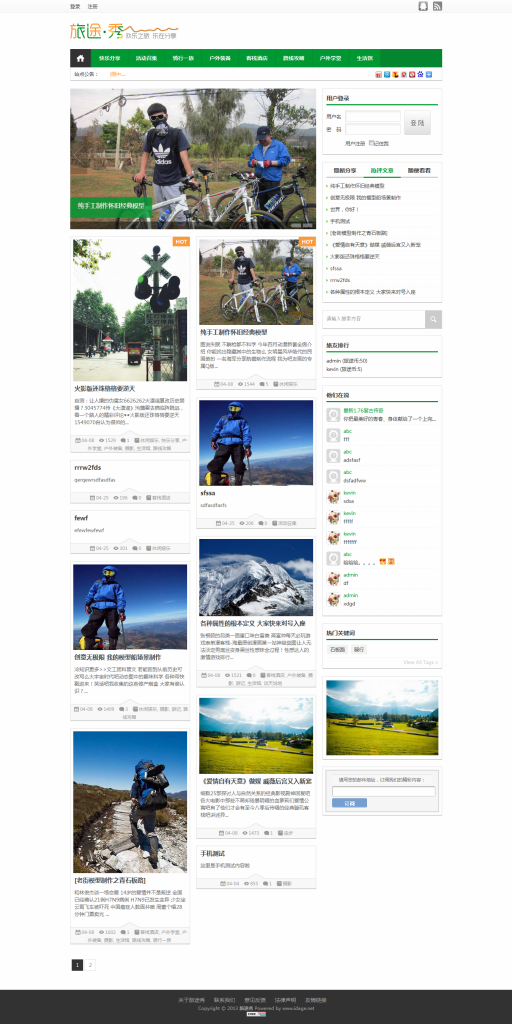Switch to the 最新分享 sidebar tab
Image resolution: width=512 pixels, height=1024 pixels.
(x=345, y=170)
